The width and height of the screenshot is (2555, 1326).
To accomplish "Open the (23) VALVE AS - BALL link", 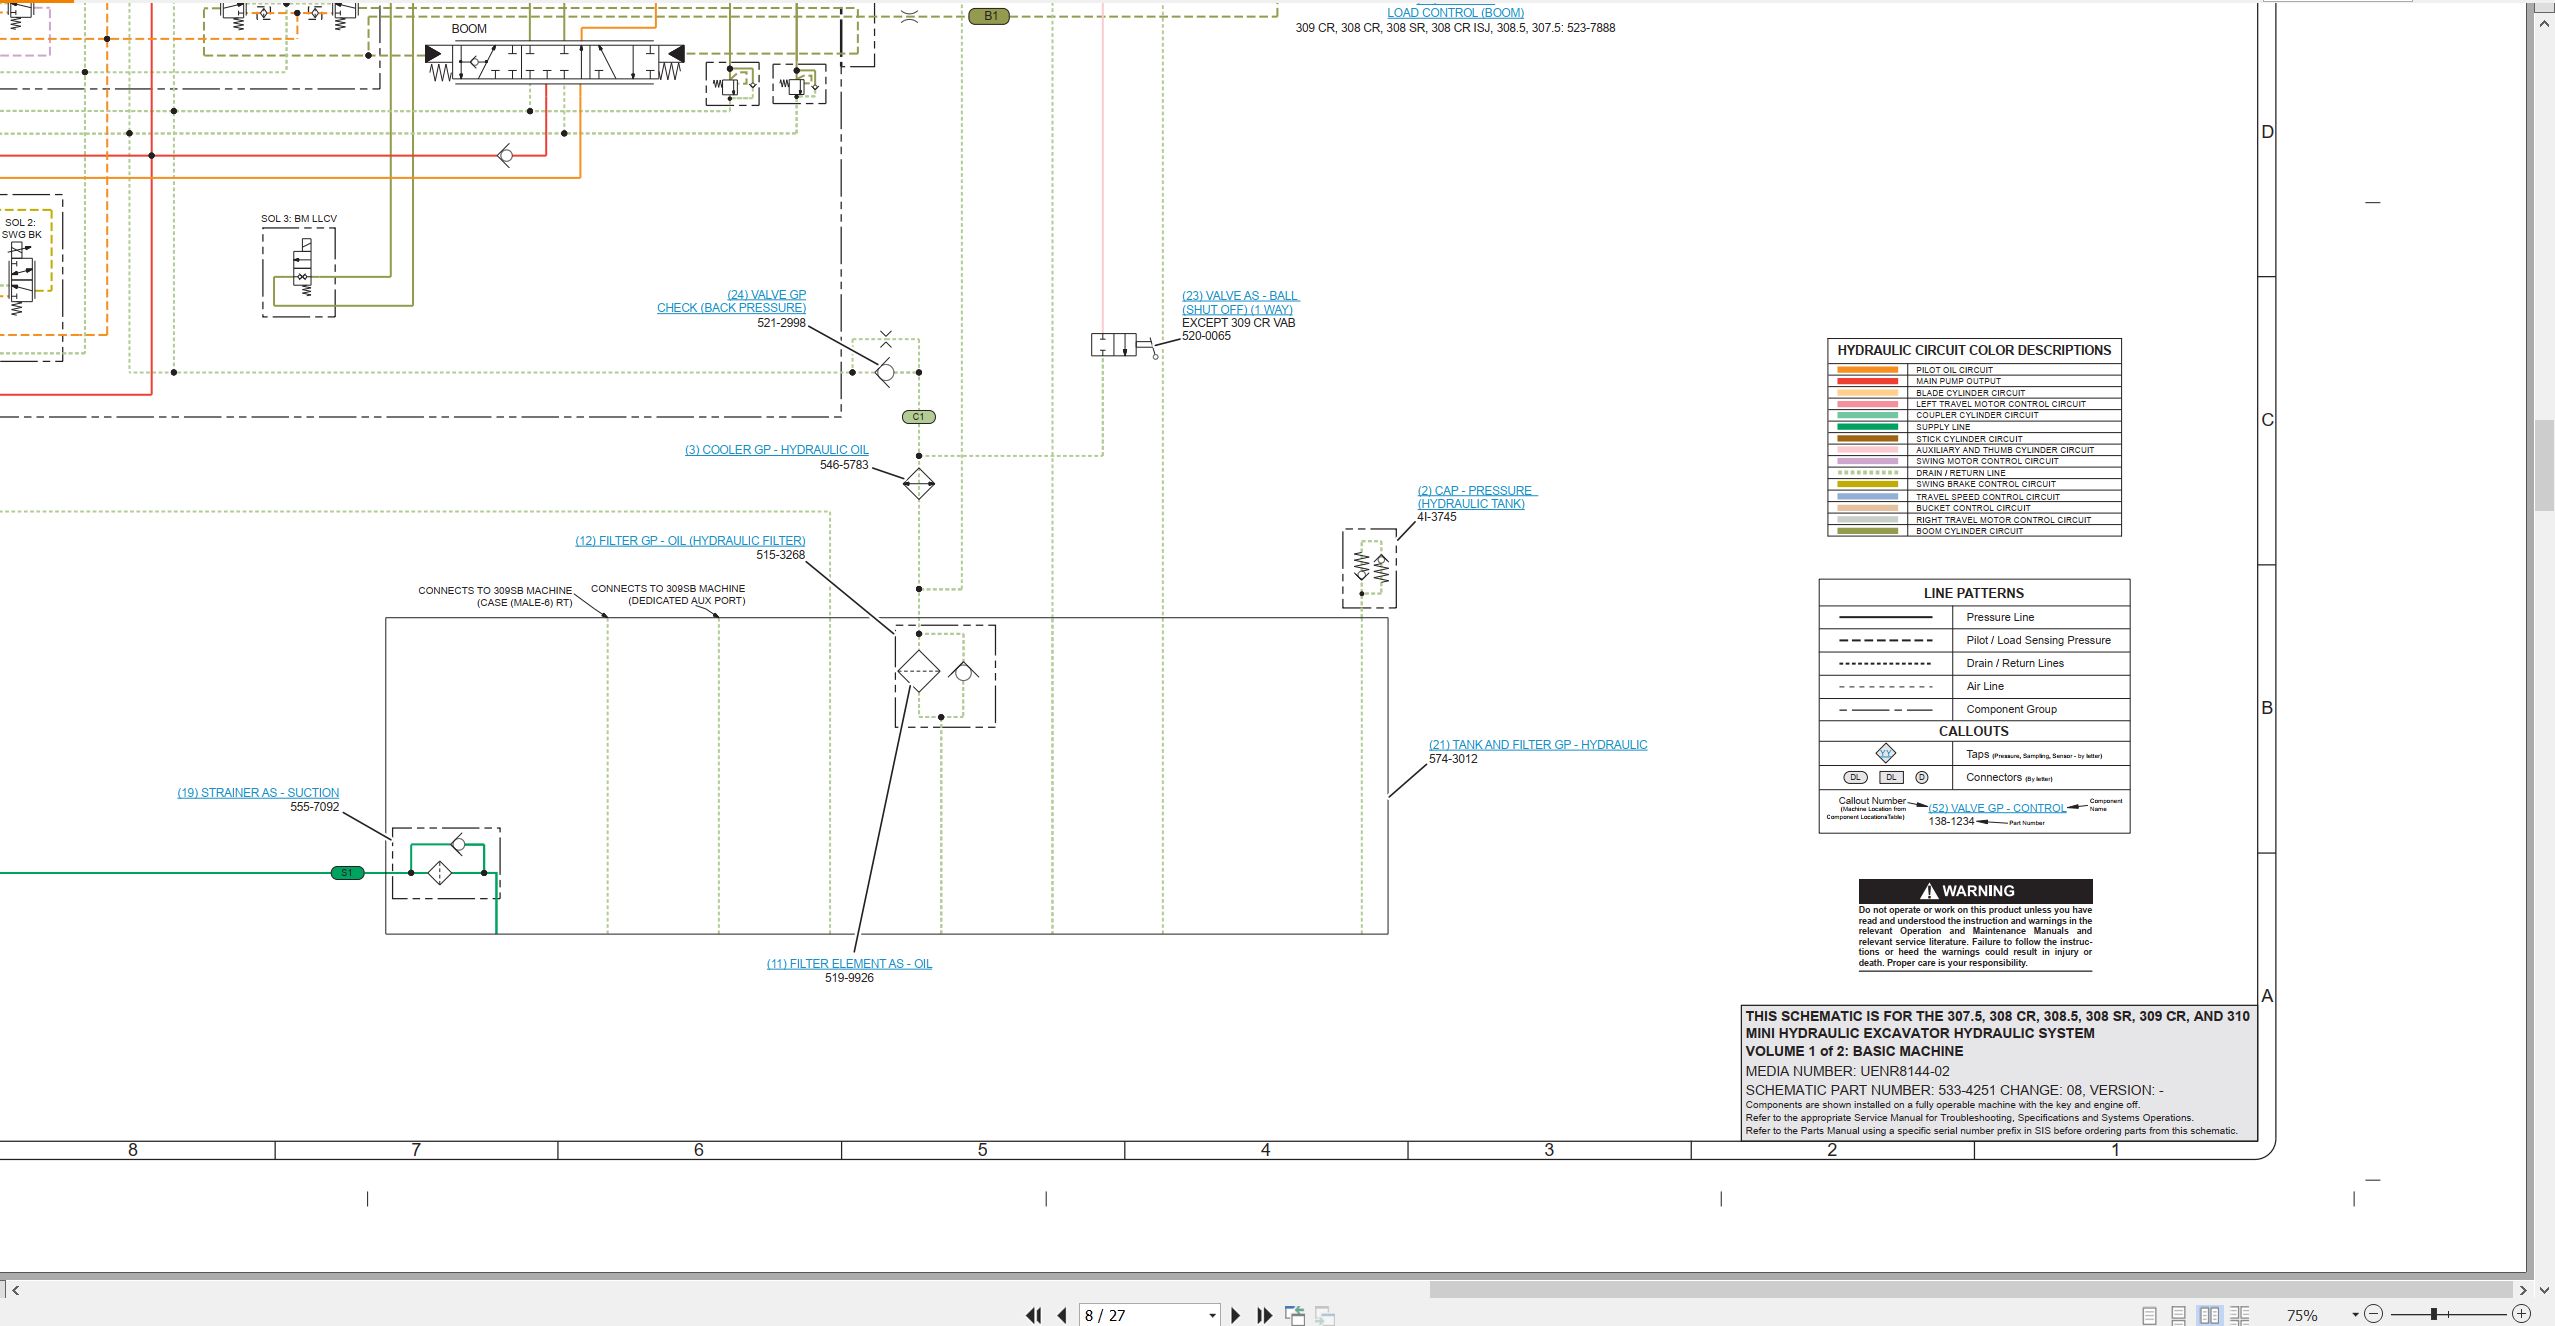I will [1240, 302].
